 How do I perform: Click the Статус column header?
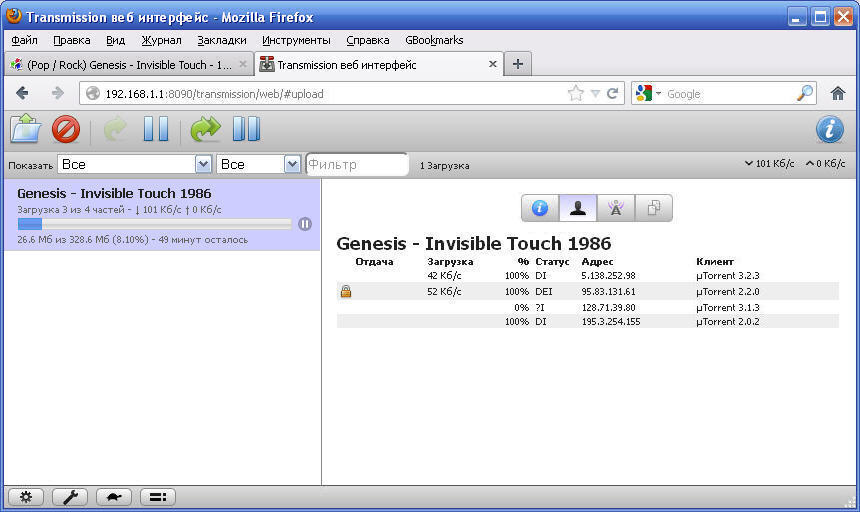pyautogui.click(x=552, y=261)
